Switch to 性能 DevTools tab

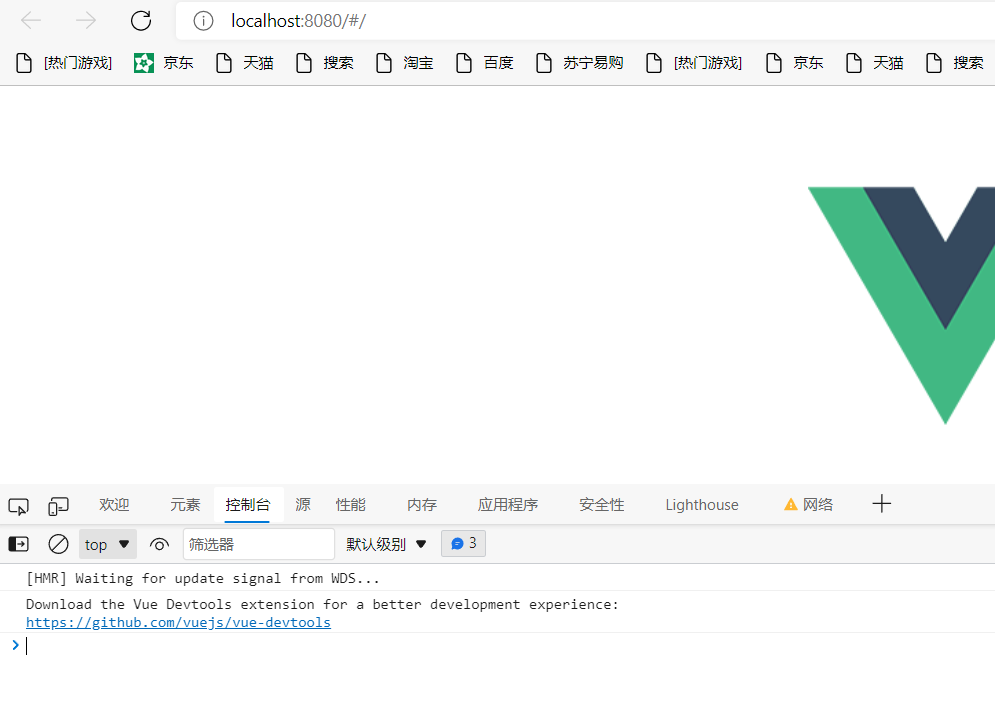click(x=351, y=505)
